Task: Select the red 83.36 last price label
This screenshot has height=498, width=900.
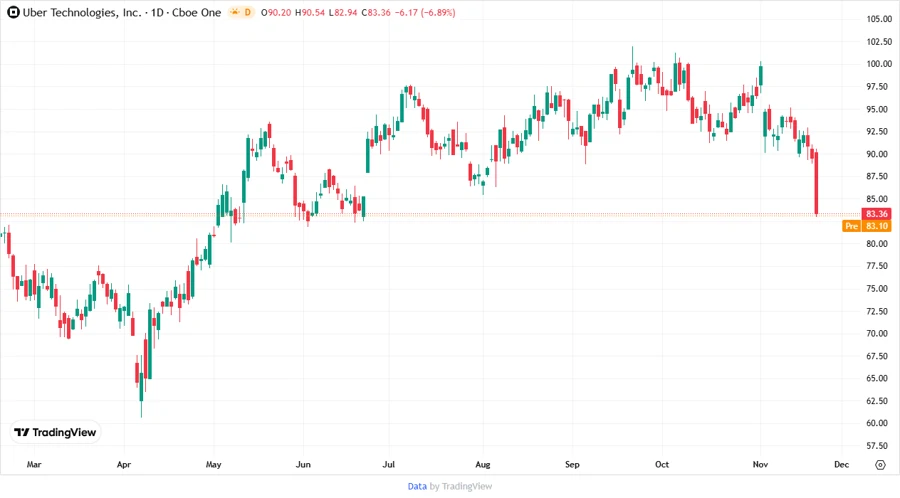Action: [876, 213]
